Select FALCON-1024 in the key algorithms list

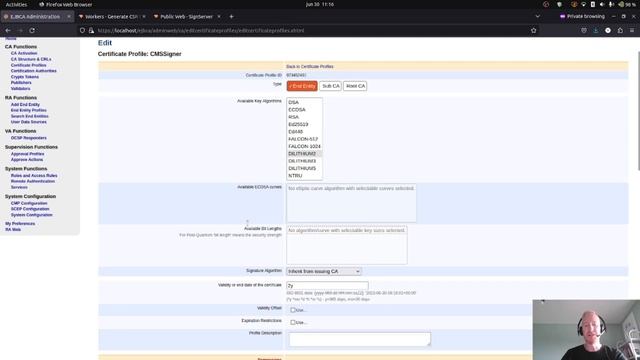point(304,147)
